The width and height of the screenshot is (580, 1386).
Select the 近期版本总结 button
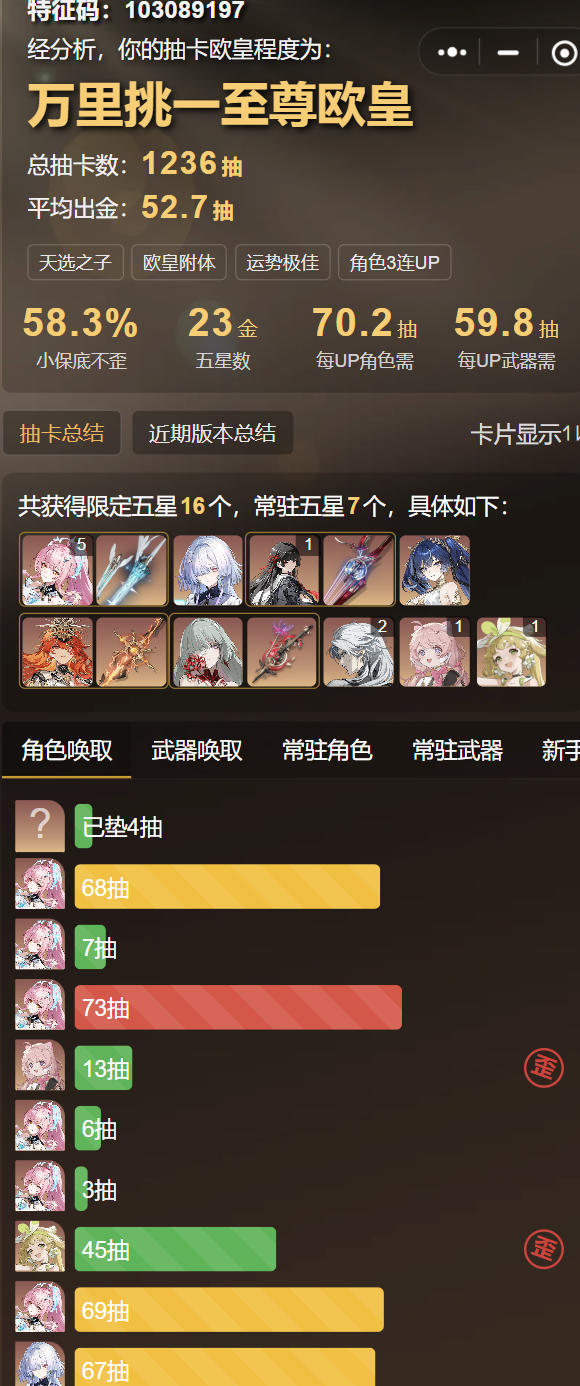pyautogui.click(x=212, y=433)
